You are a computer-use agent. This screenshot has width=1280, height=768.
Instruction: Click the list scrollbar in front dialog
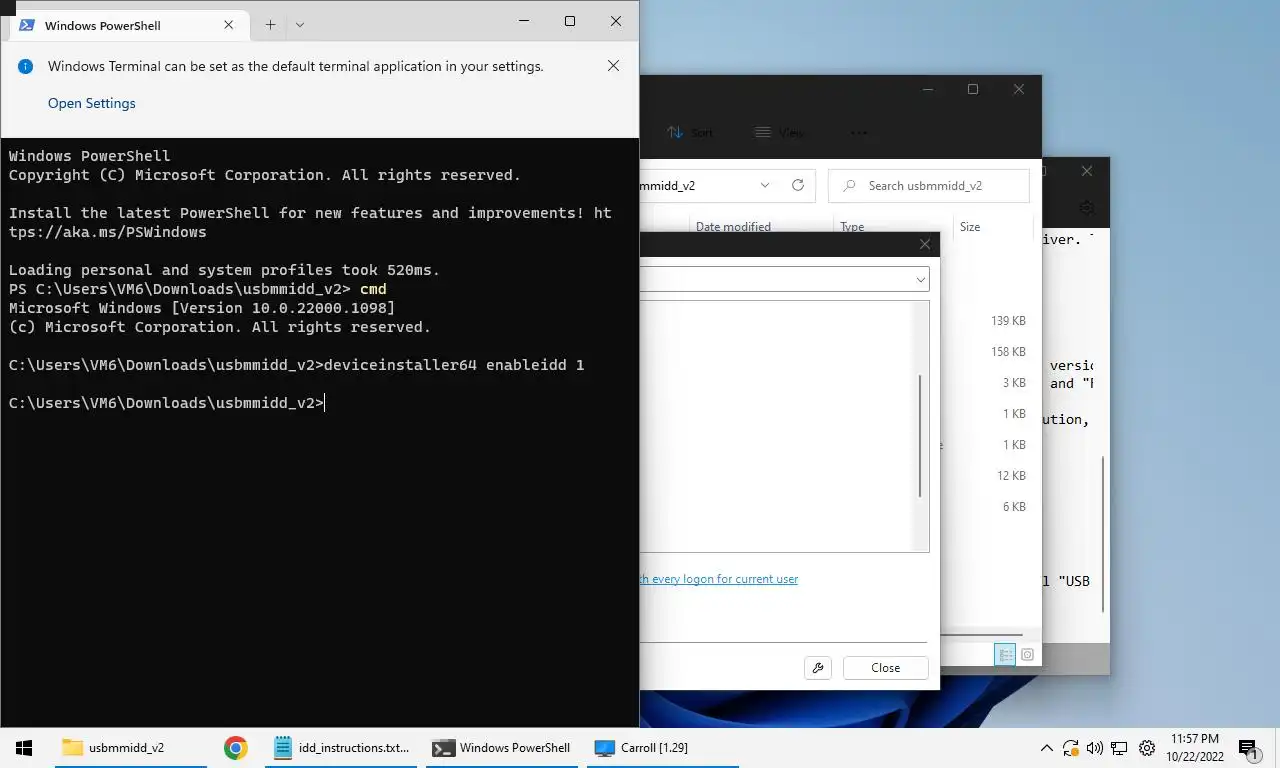click(x=920, y=436)
